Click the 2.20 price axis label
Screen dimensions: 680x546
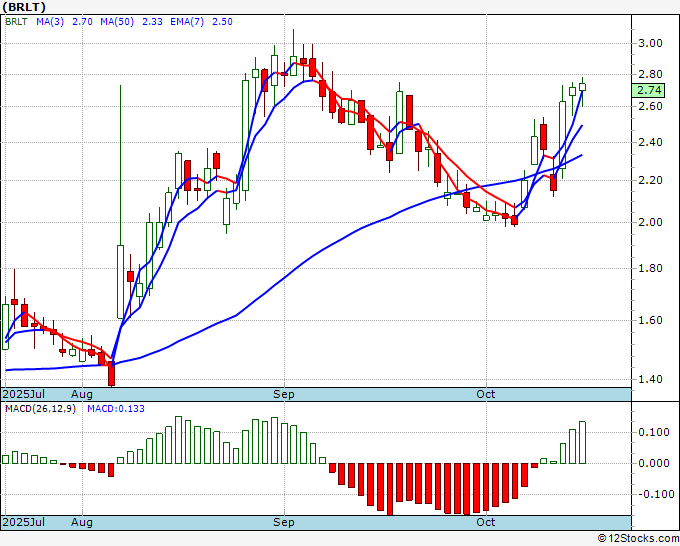[650, 180]
